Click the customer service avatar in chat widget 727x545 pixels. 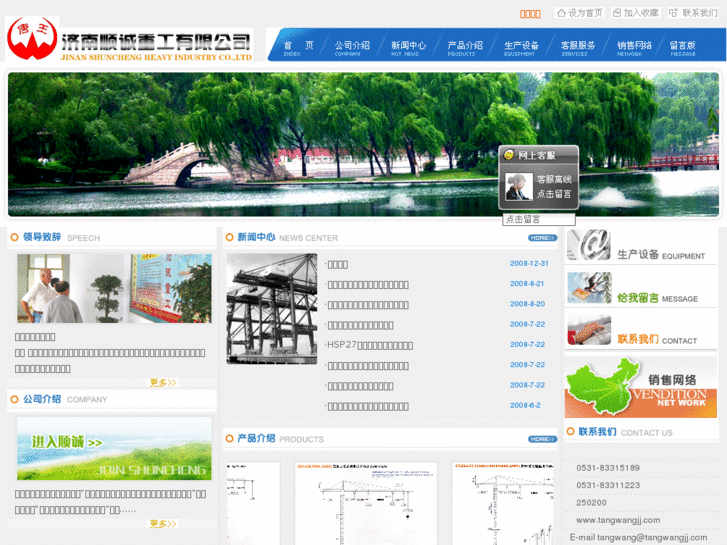pyautogui.click(x=518, y=187)
